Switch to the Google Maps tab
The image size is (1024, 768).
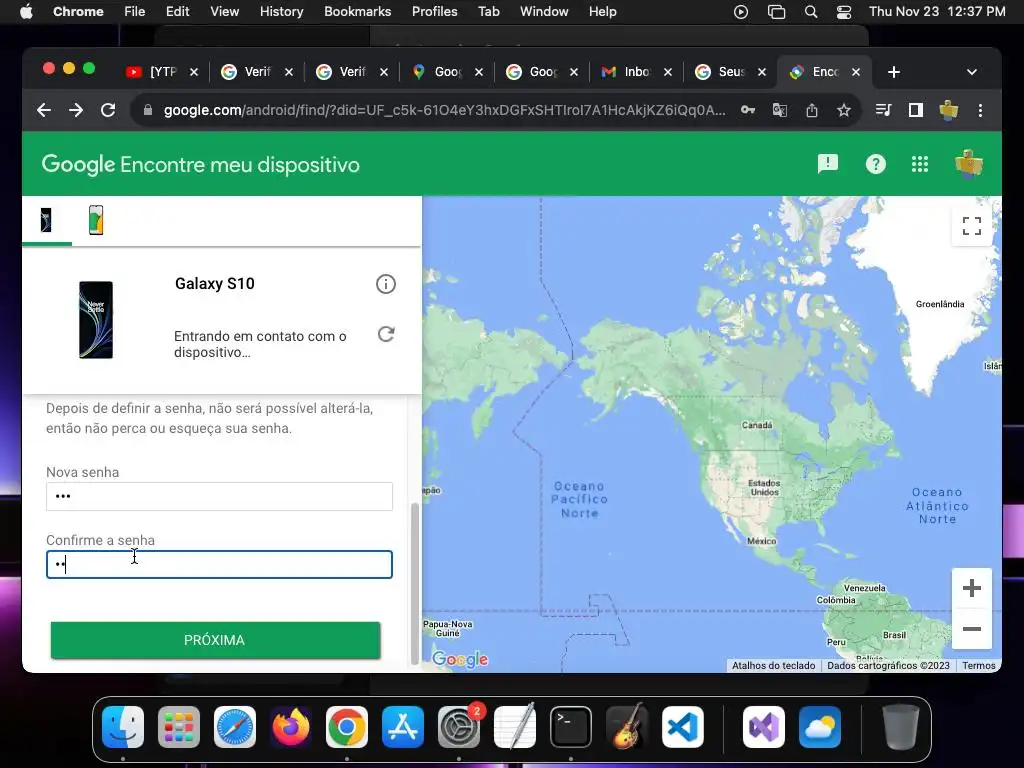[447, 72]
